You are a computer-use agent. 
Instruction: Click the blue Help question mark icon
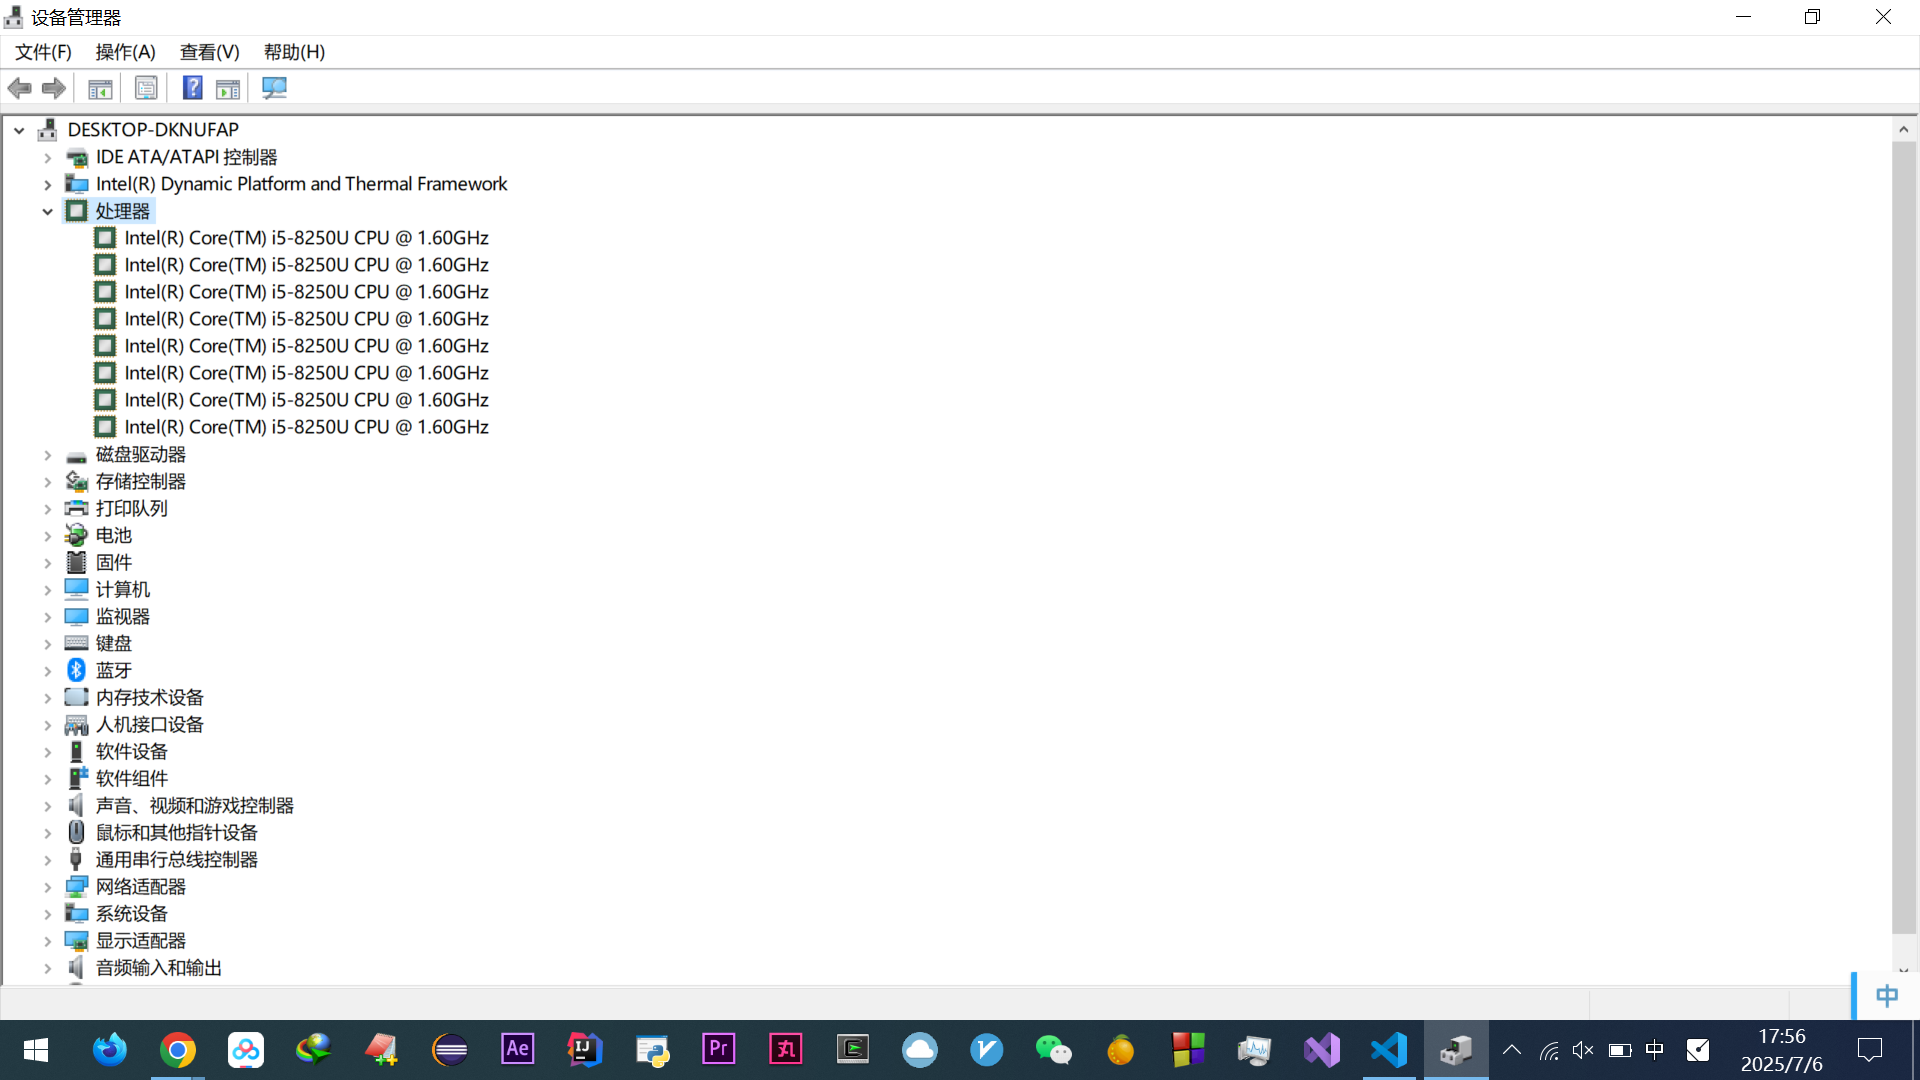click(192, 88)
